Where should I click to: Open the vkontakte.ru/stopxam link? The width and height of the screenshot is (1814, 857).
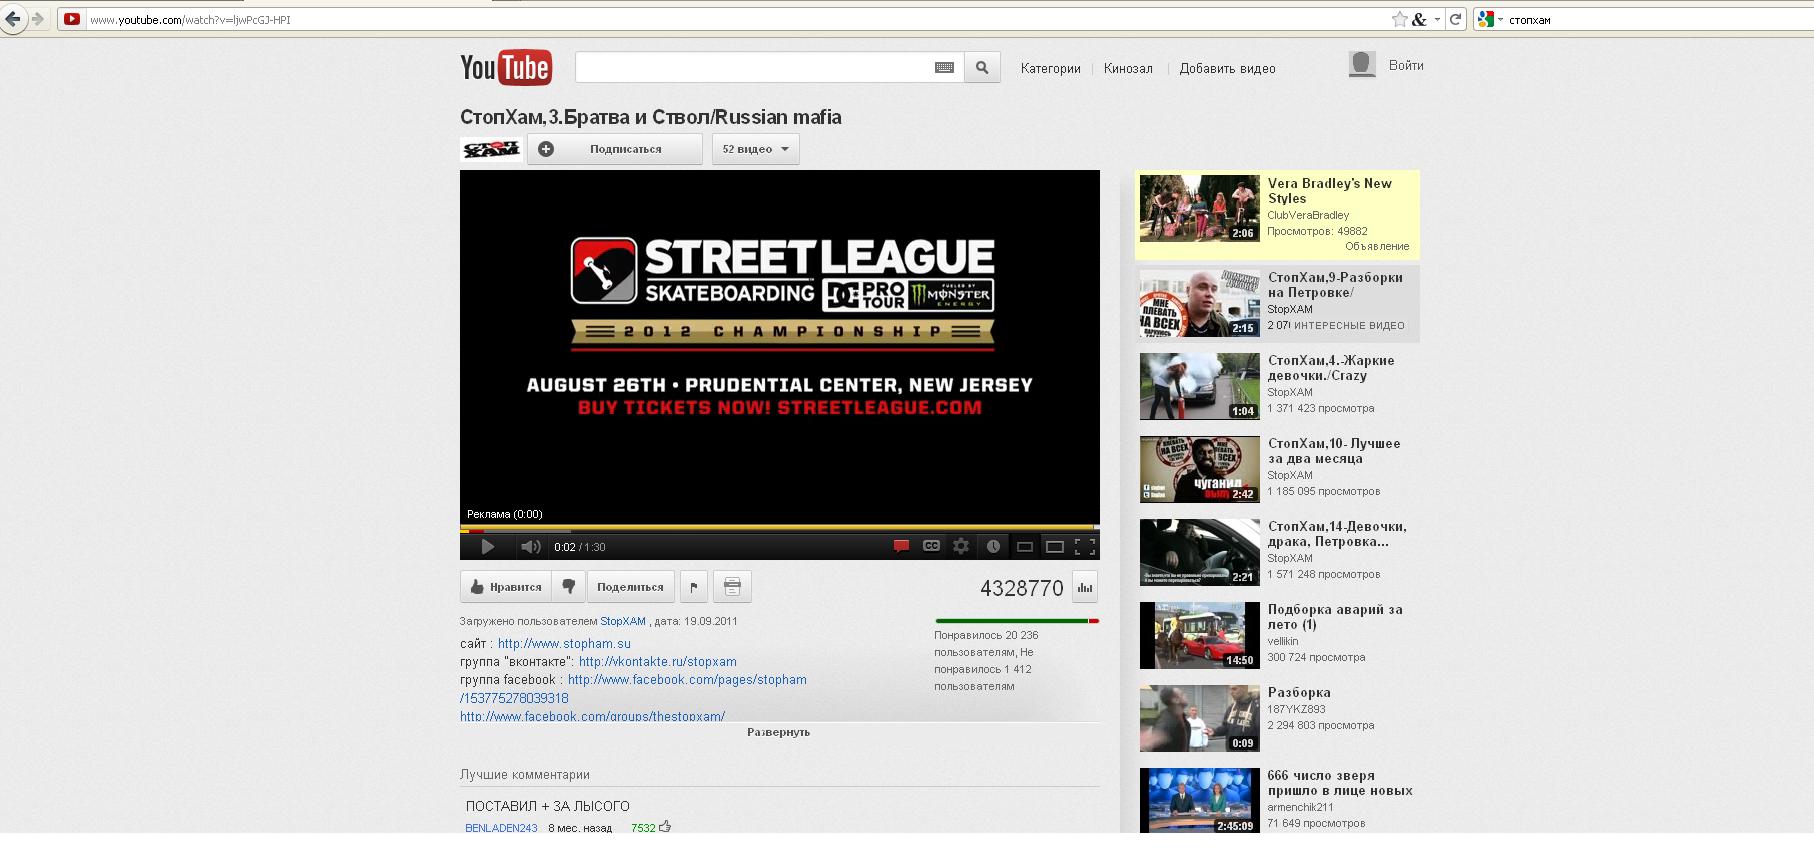click(658, 662)
